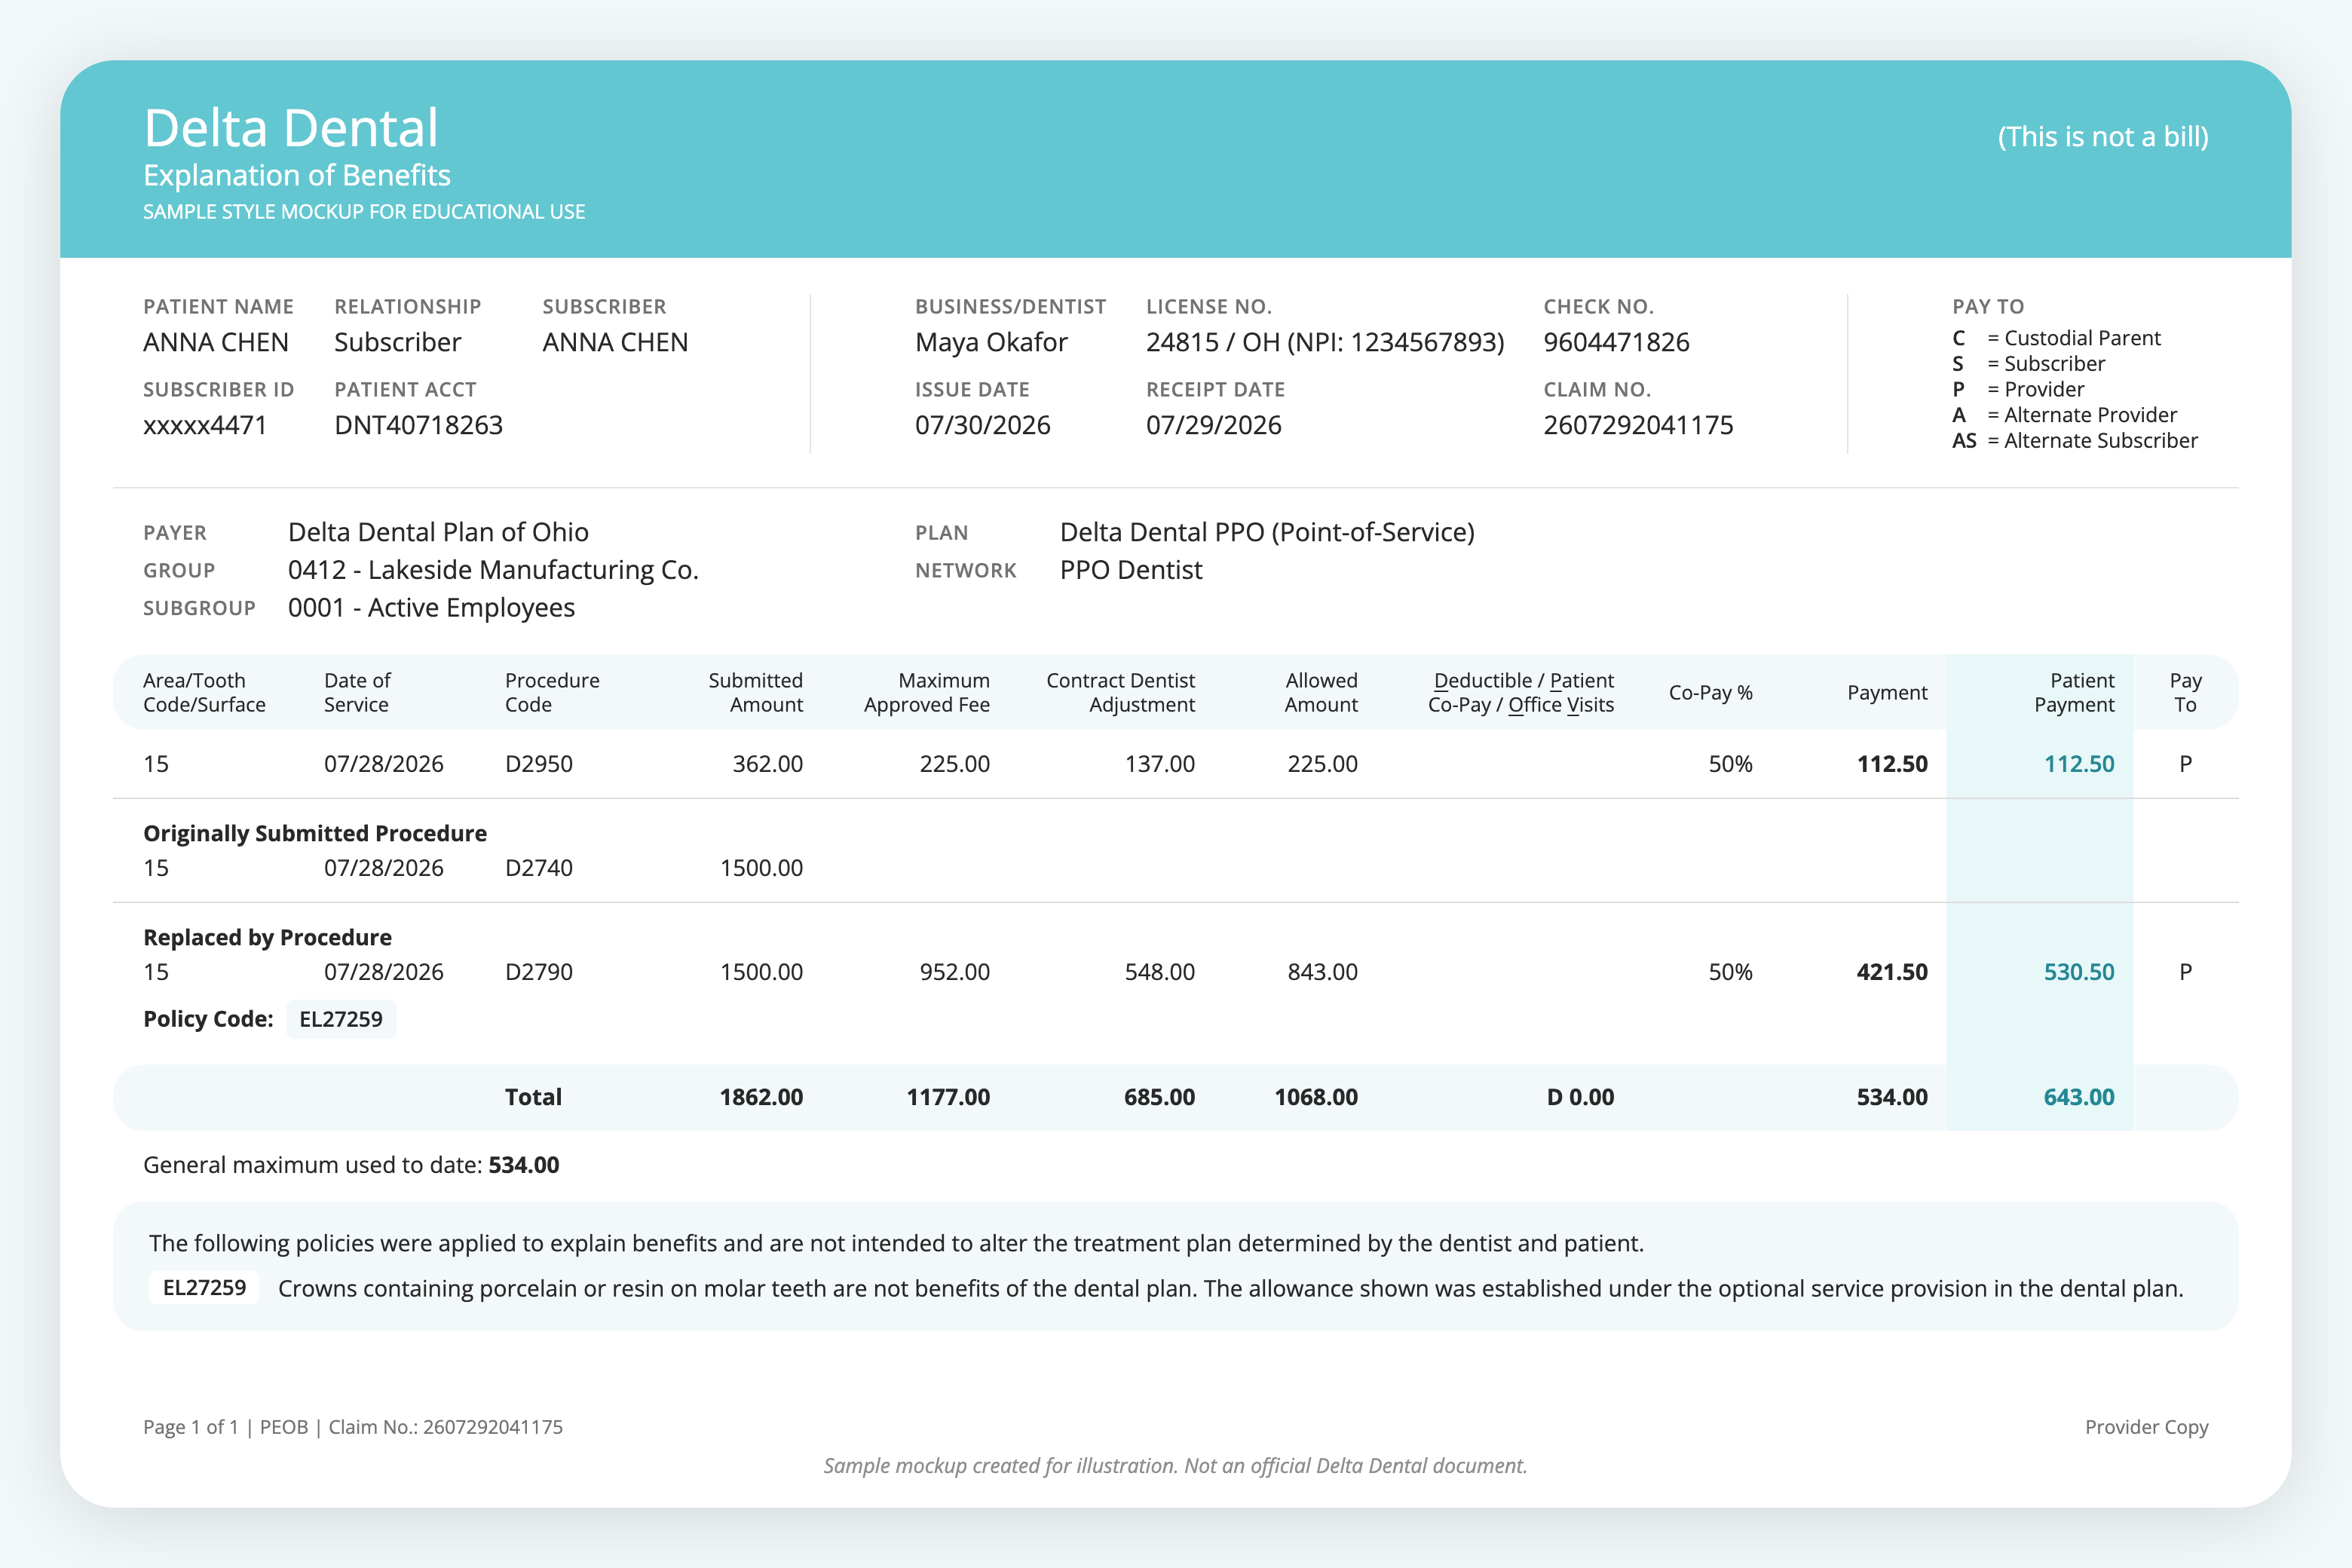Click the '(This is not a bill)' note
Image resolution: width=2352 pixels, height=1568 pixels.
click(2103, 137)
